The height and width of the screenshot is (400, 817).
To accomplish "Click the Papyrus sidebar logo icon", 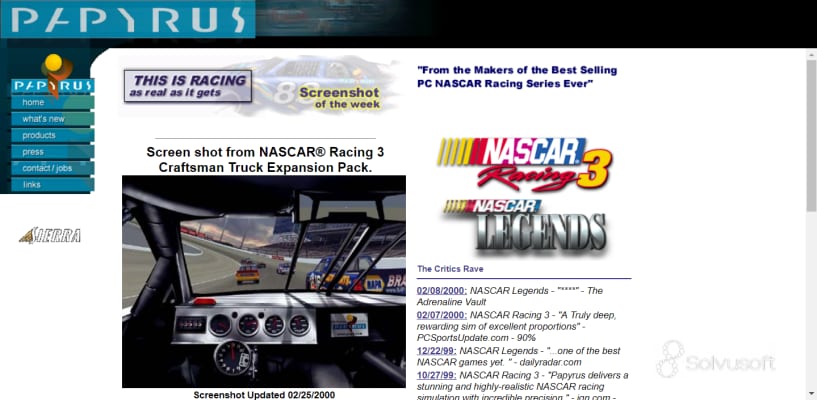I will (52, 75).
